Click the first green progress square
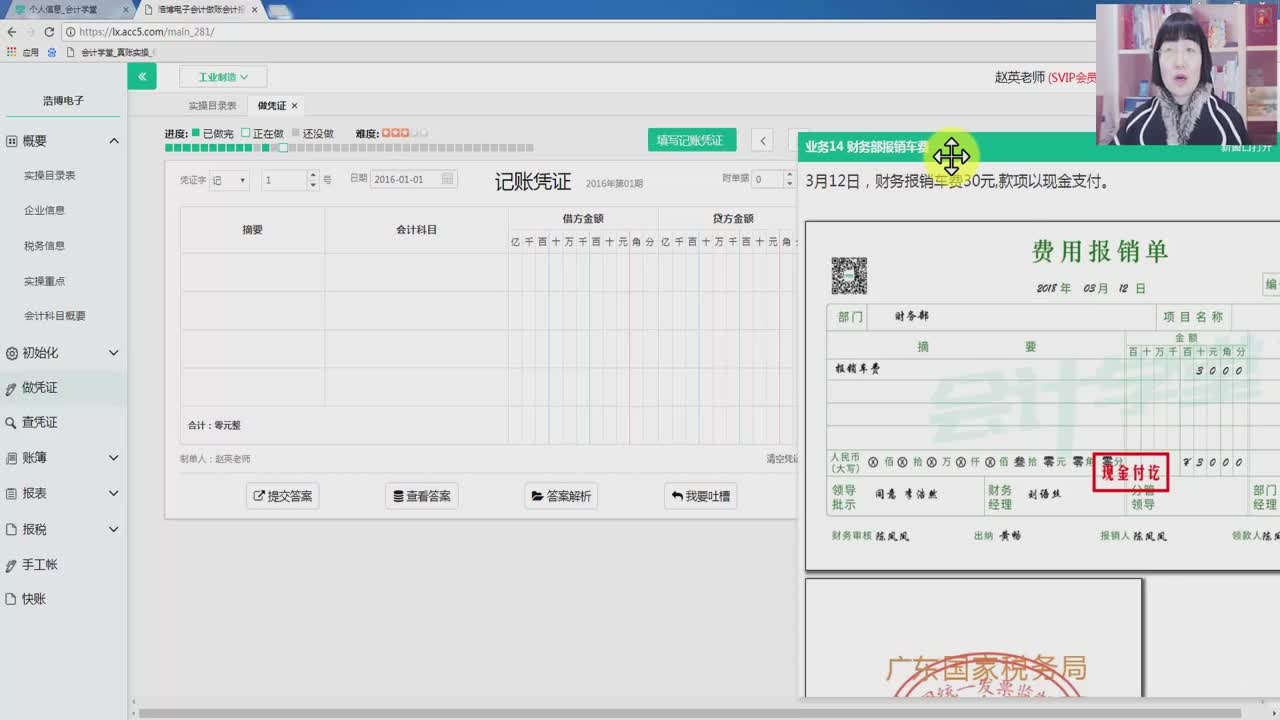This screenshot has height=720, width=1280. pyautogui.click(x=169, y=148)
